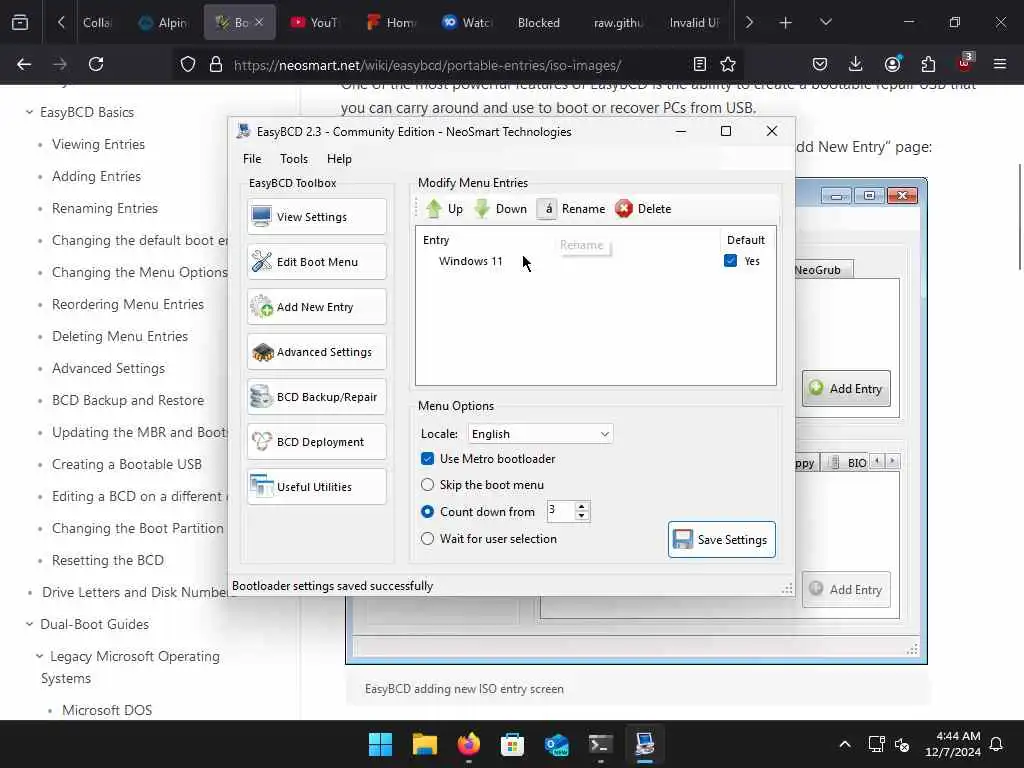
Task: Show hidden system tray icons
Action: [845, 744]
